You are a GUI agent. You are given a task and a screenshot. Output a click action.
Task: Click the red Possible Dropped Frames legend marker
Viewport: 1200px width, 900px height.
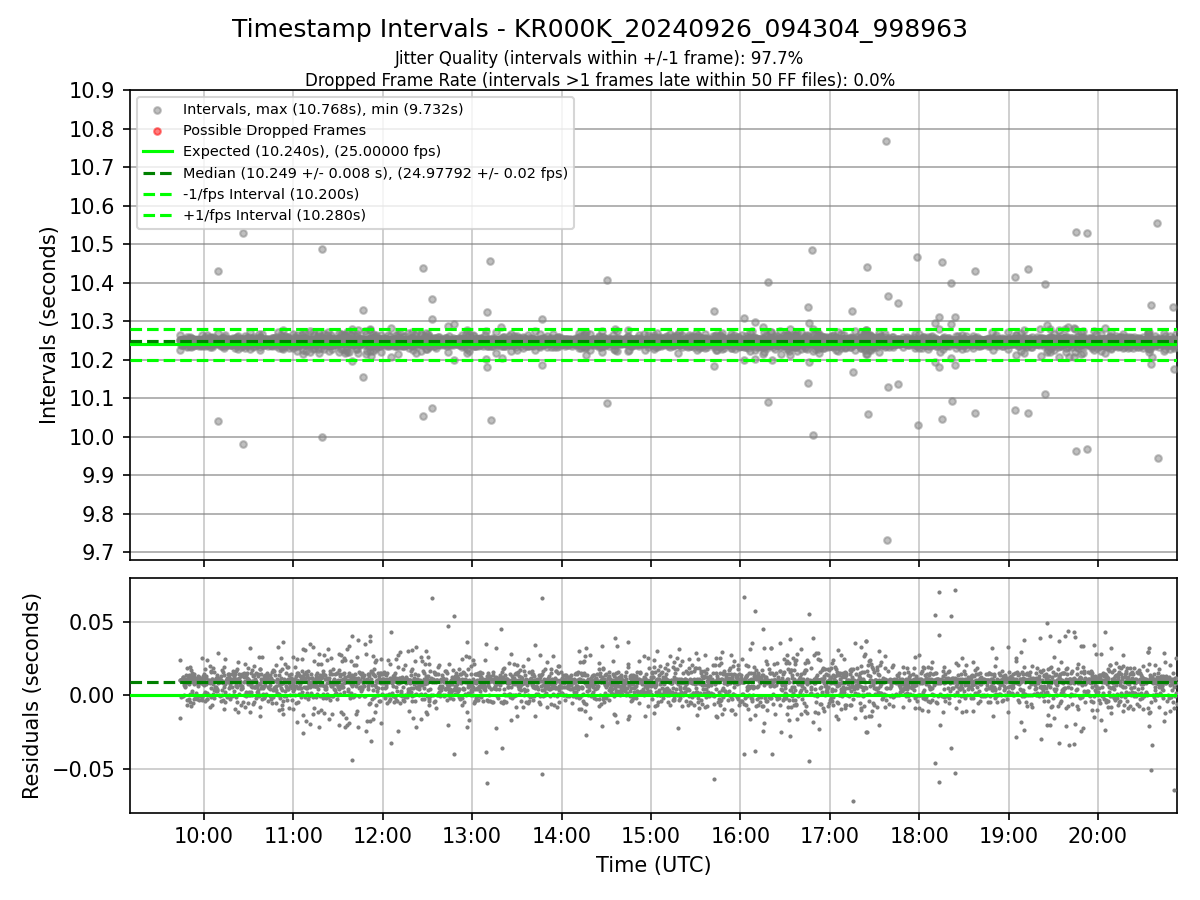(x=158, y=130)
